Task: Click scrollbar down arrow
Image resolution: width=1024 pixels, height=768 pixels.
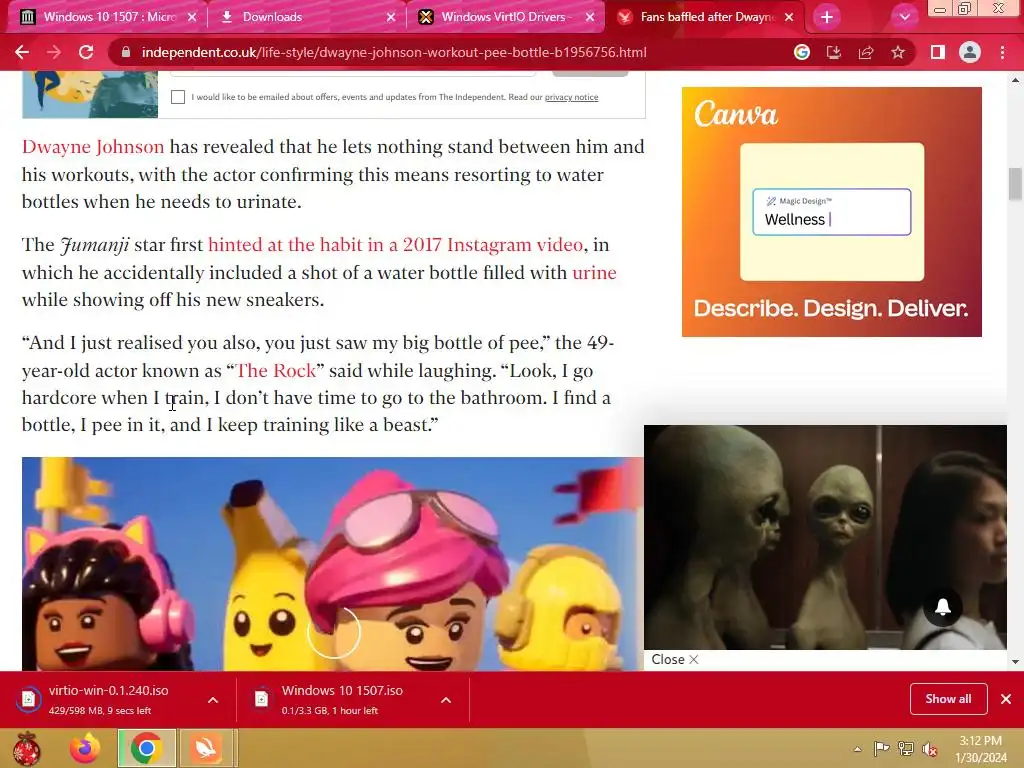Action: point(1015,662)
